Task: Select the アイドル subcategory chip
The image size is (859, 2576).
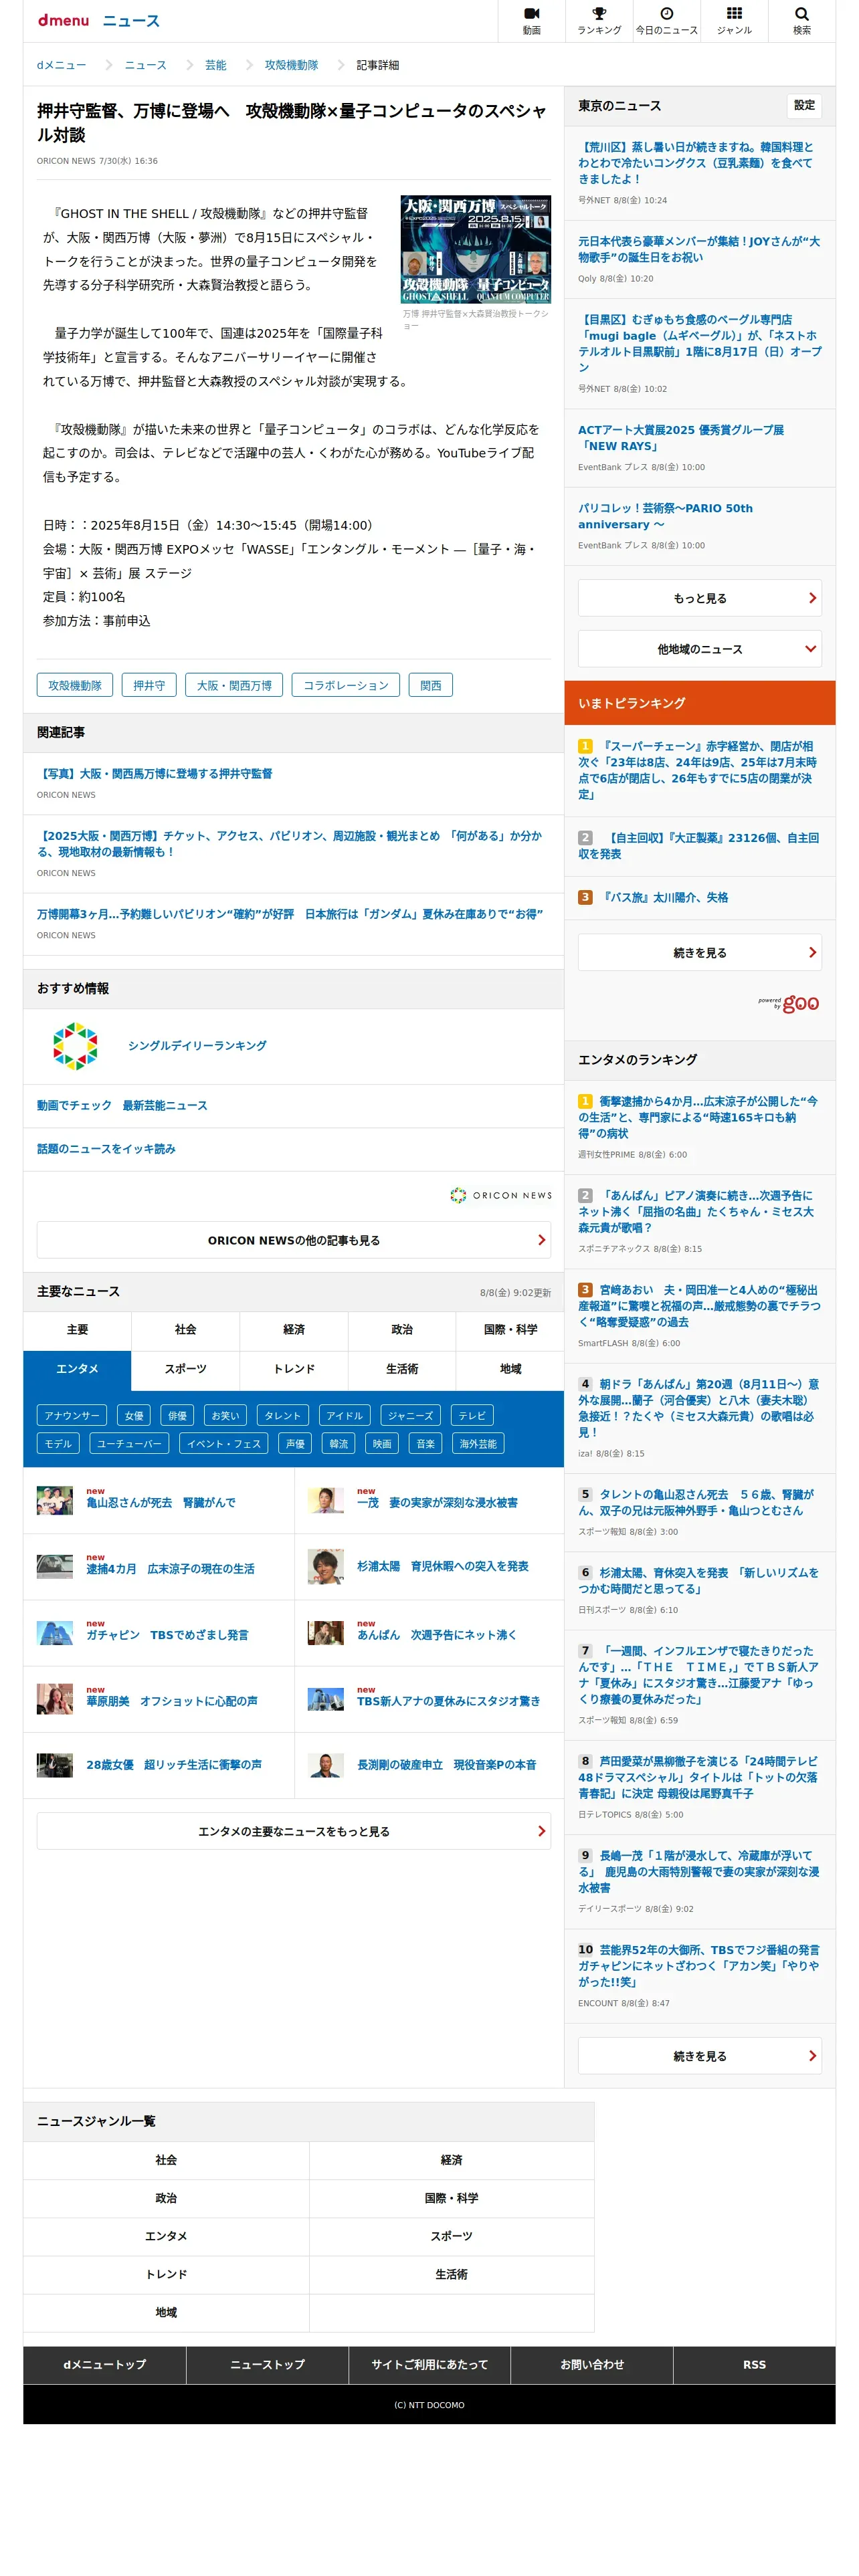Action: click(344, 1416)
